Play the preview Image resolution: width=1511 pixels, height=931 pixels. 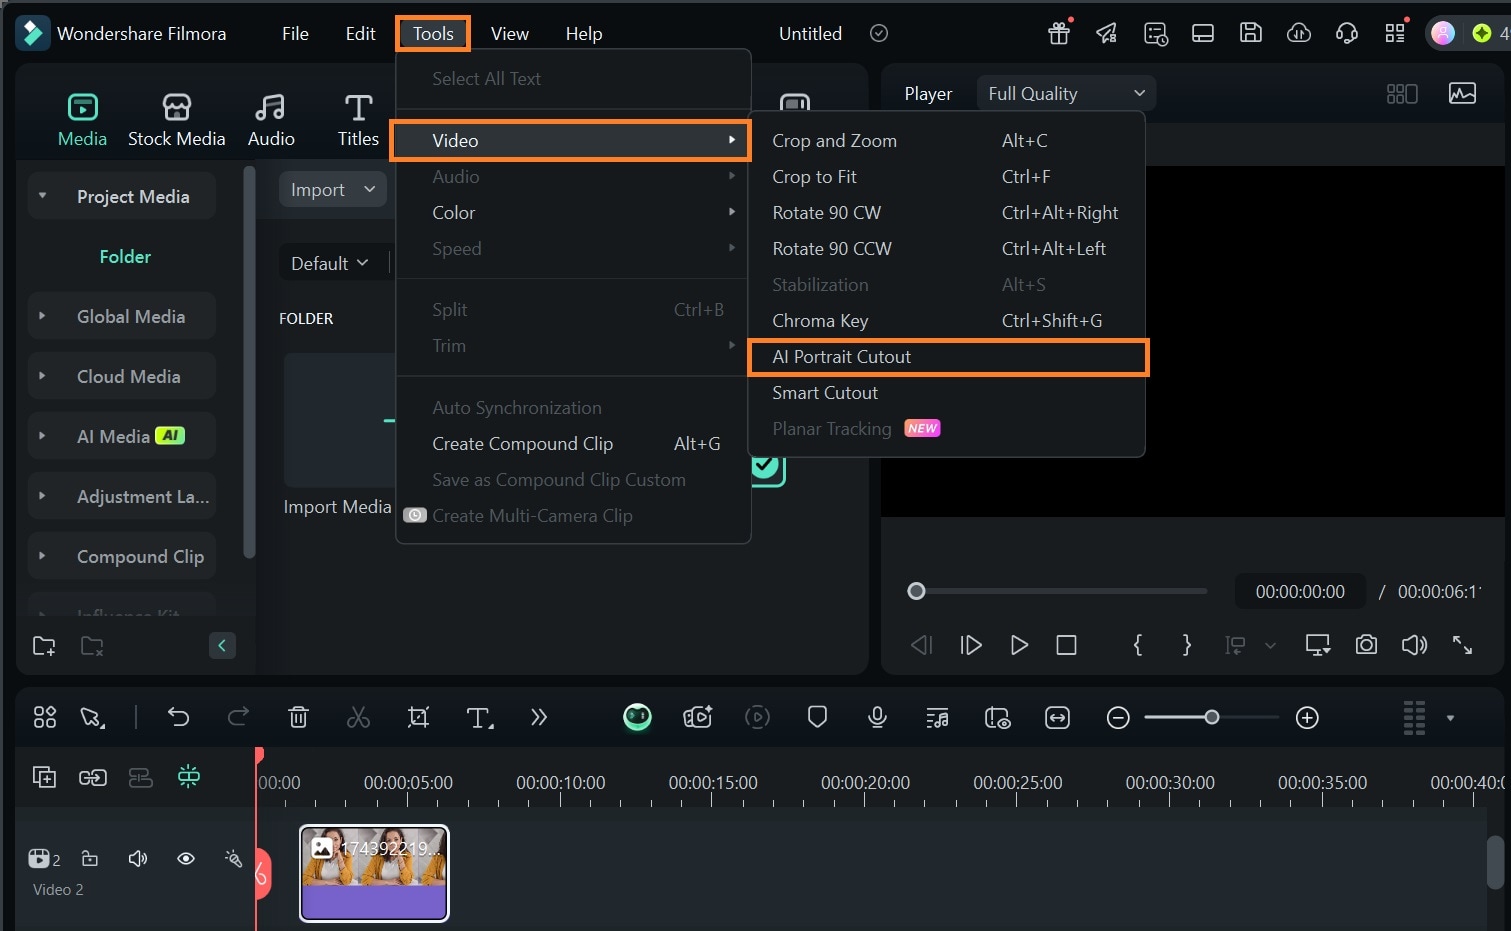1019,645
